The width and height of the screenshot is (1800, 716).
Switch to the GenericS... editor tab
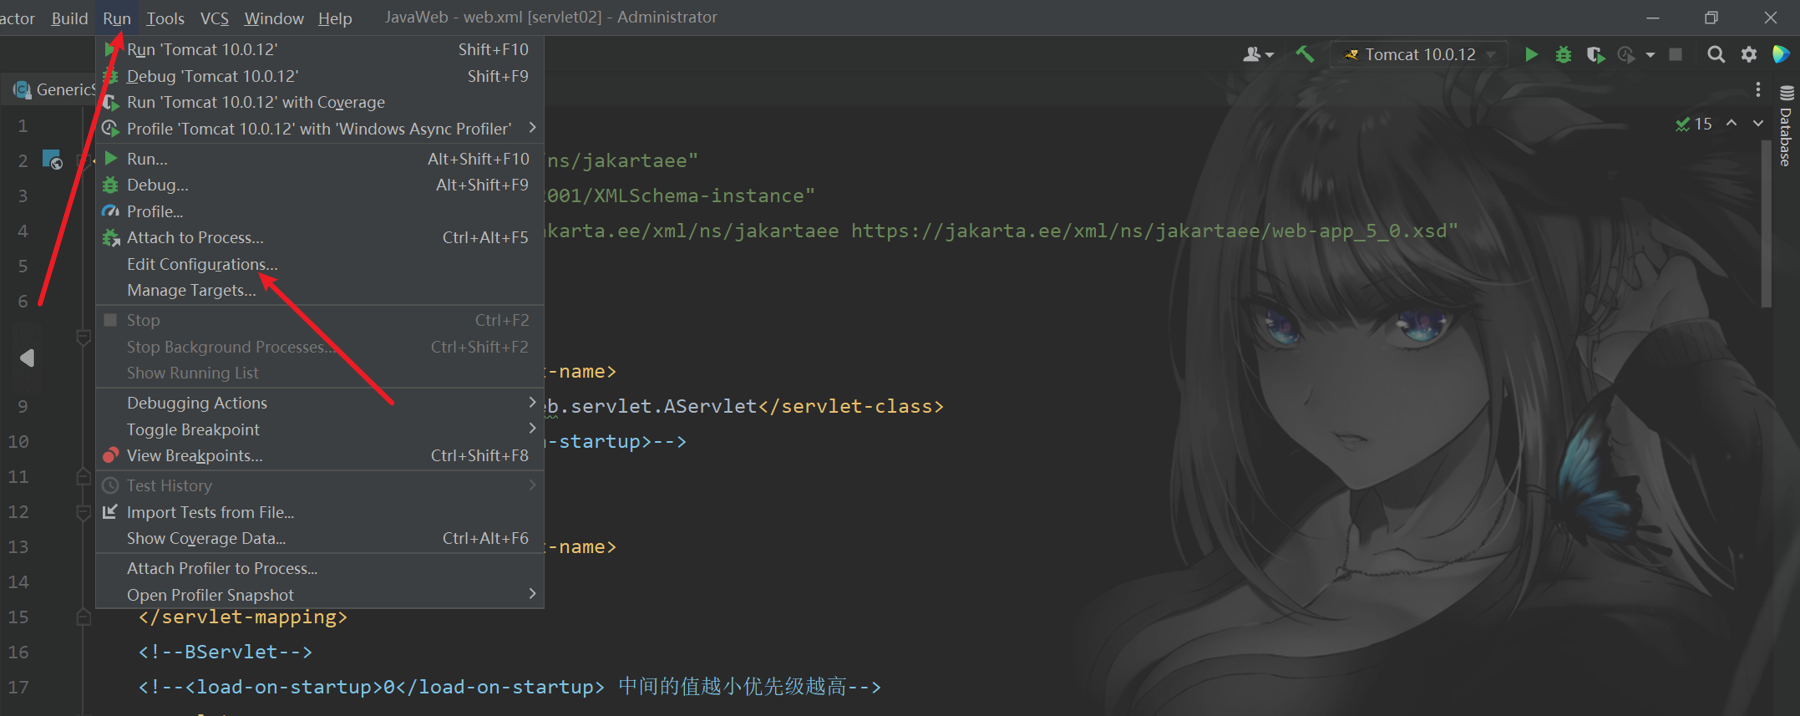tap(52, 90)
